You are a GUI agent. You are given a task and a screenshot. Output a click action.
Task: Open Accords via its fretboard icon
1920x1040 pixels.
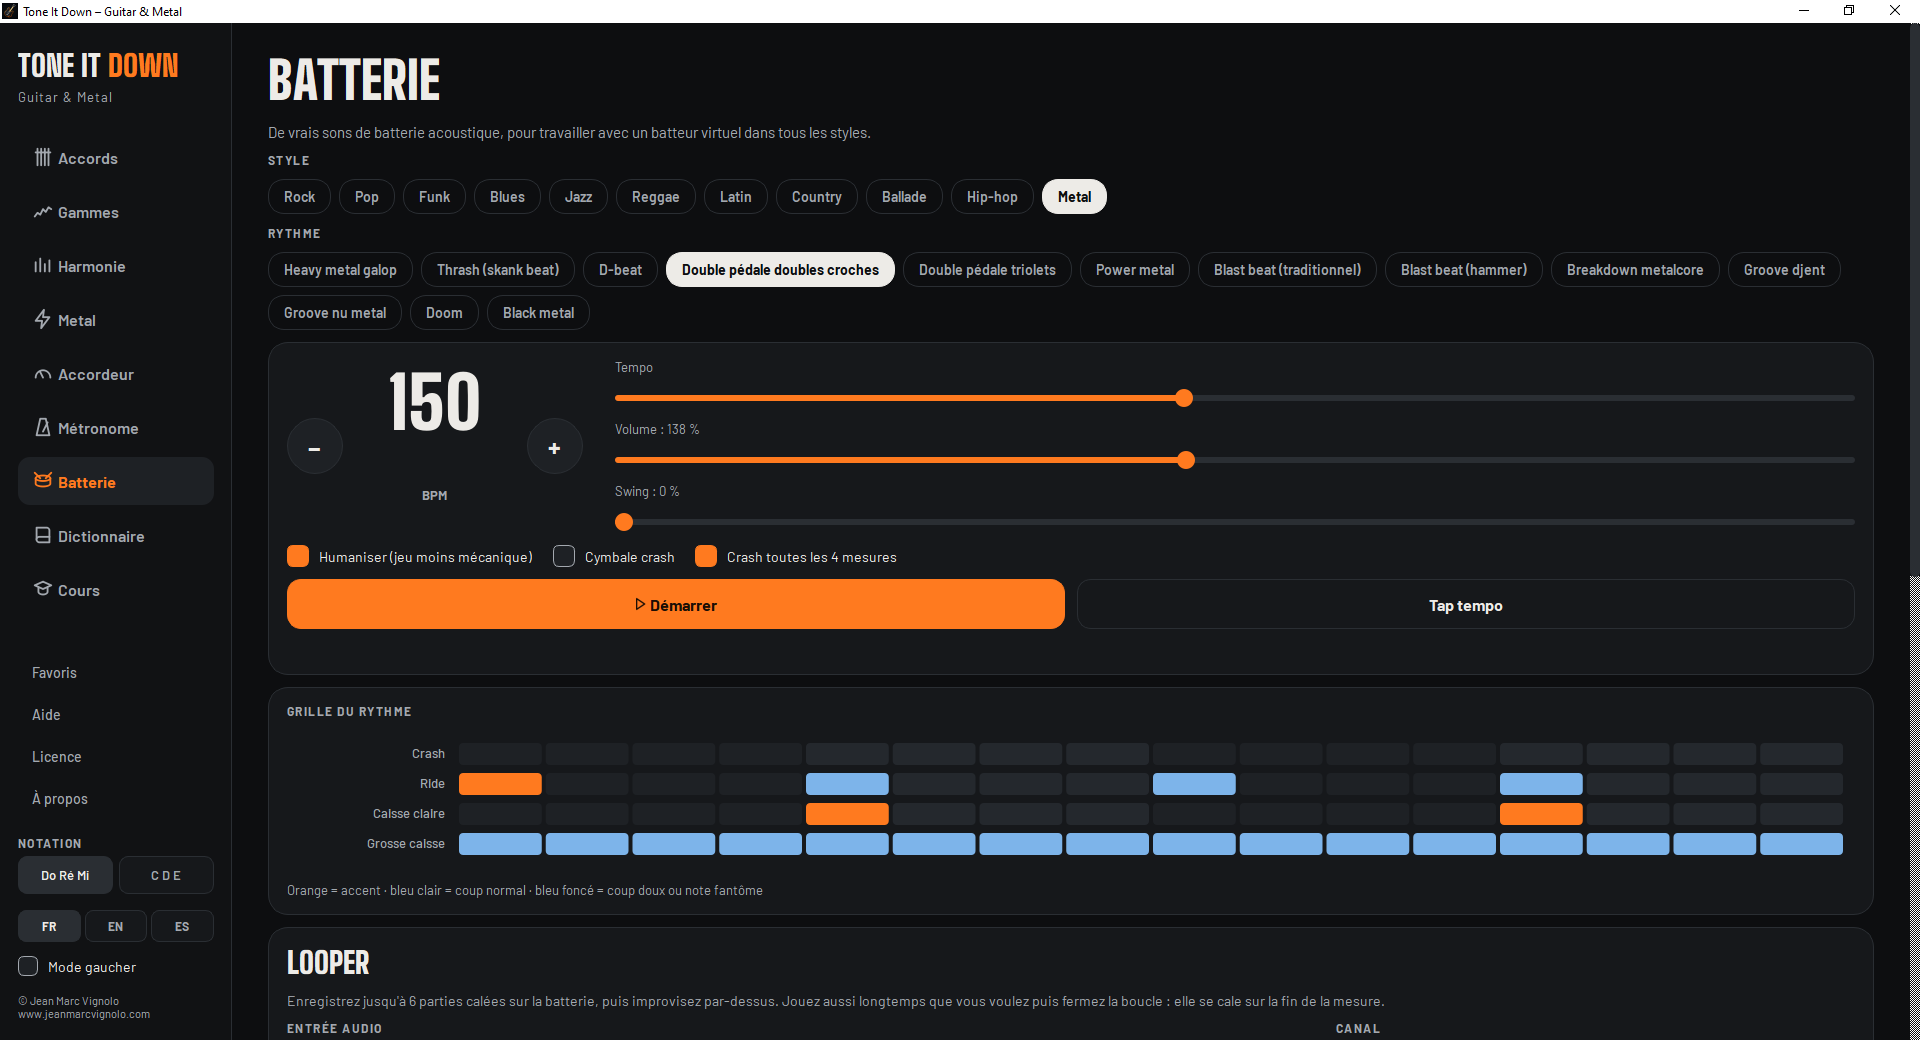click(x=42, y=158)
